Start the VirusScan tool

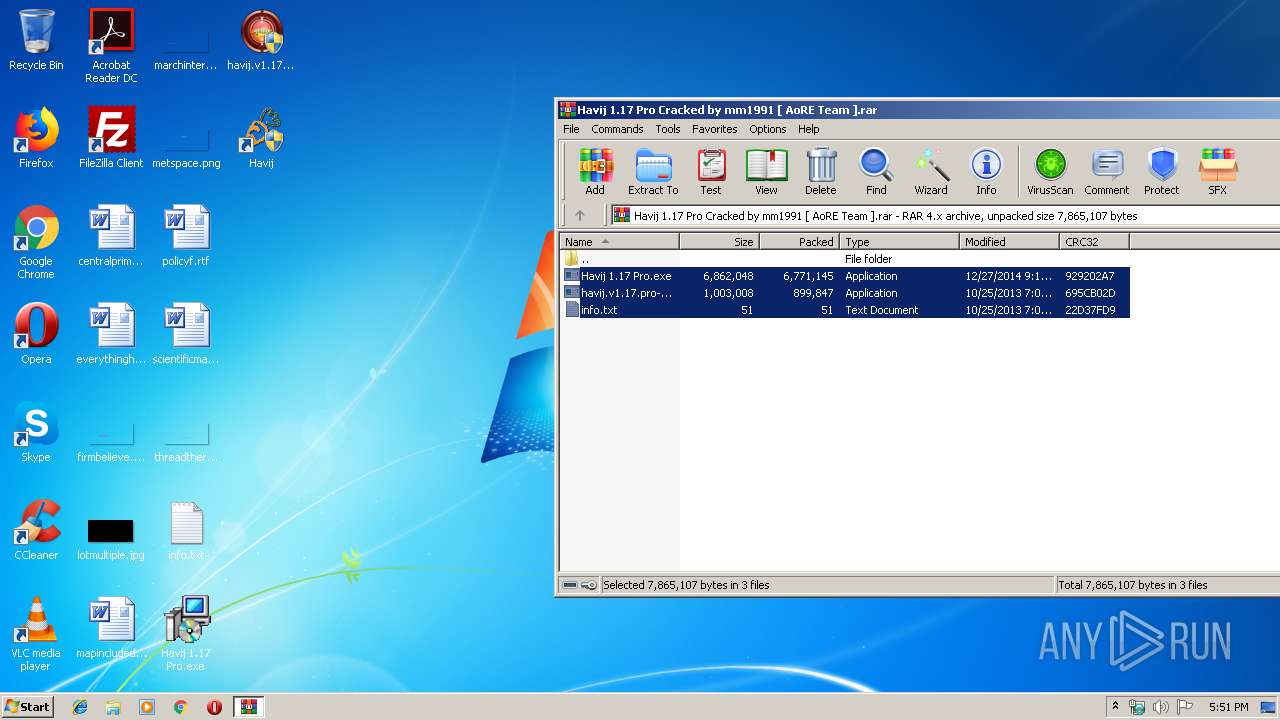tap(1050, 171)
